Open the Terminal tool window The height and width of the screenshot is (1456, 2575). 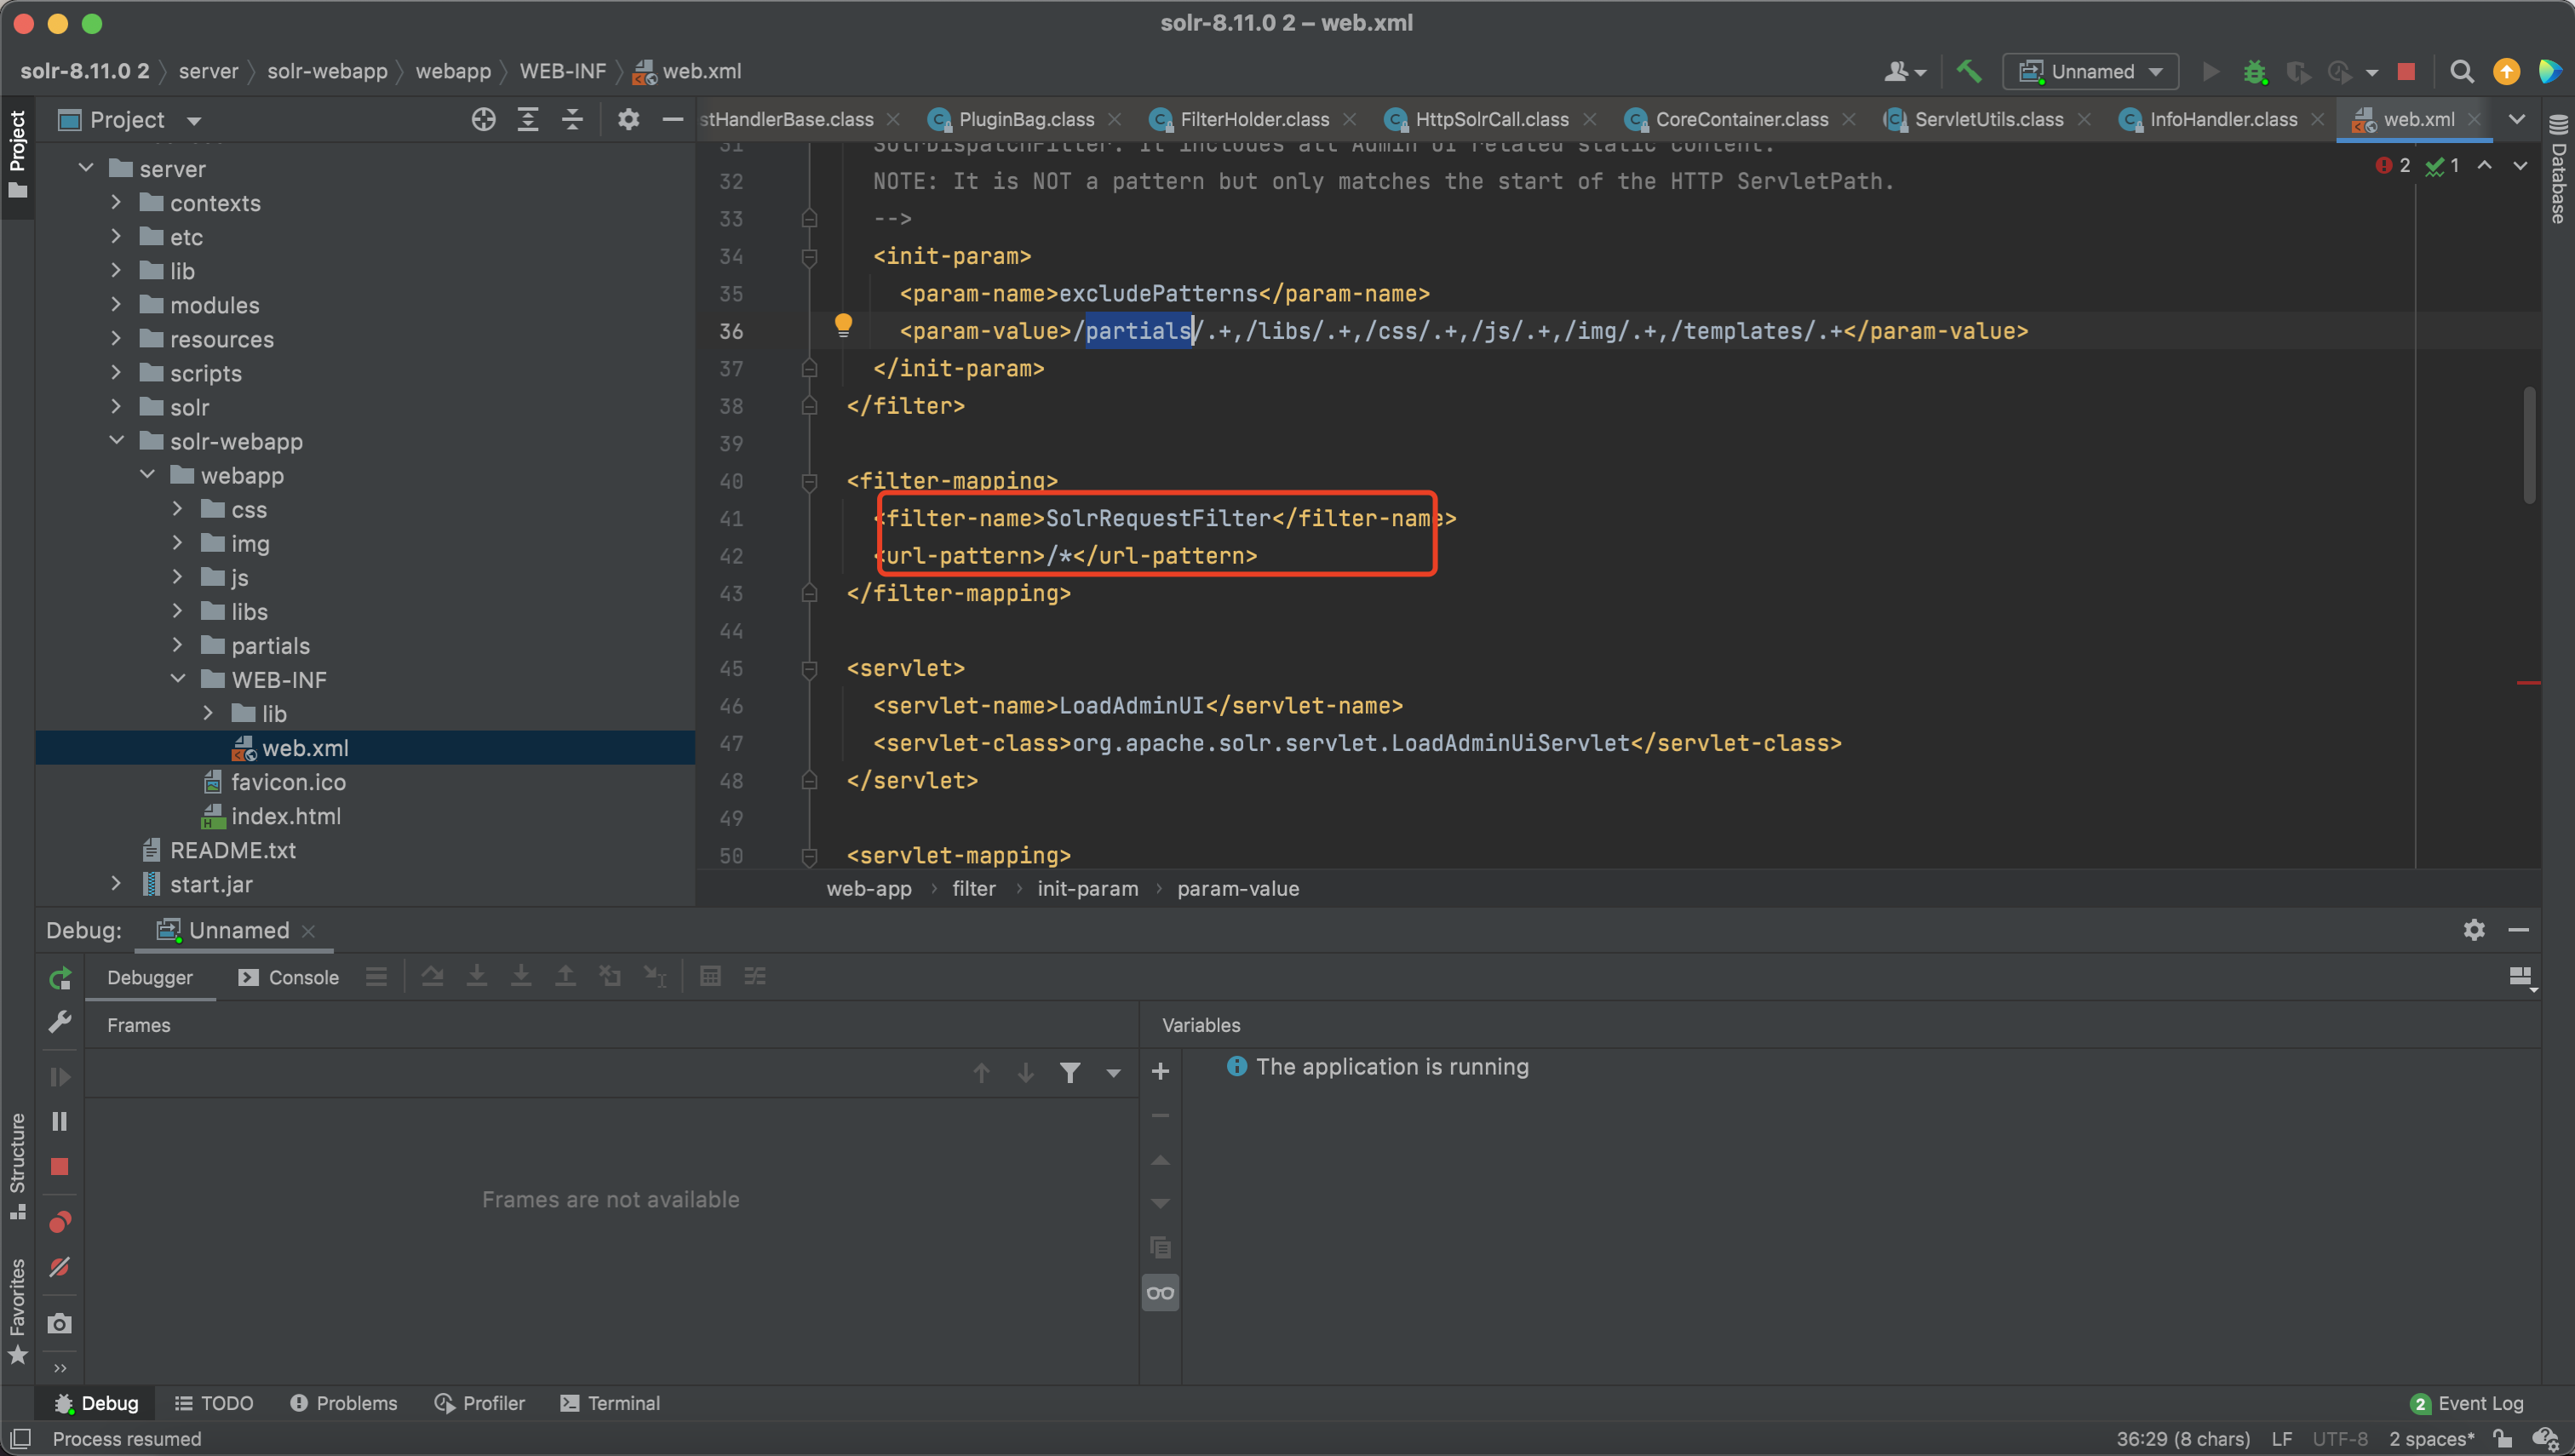610,1403
